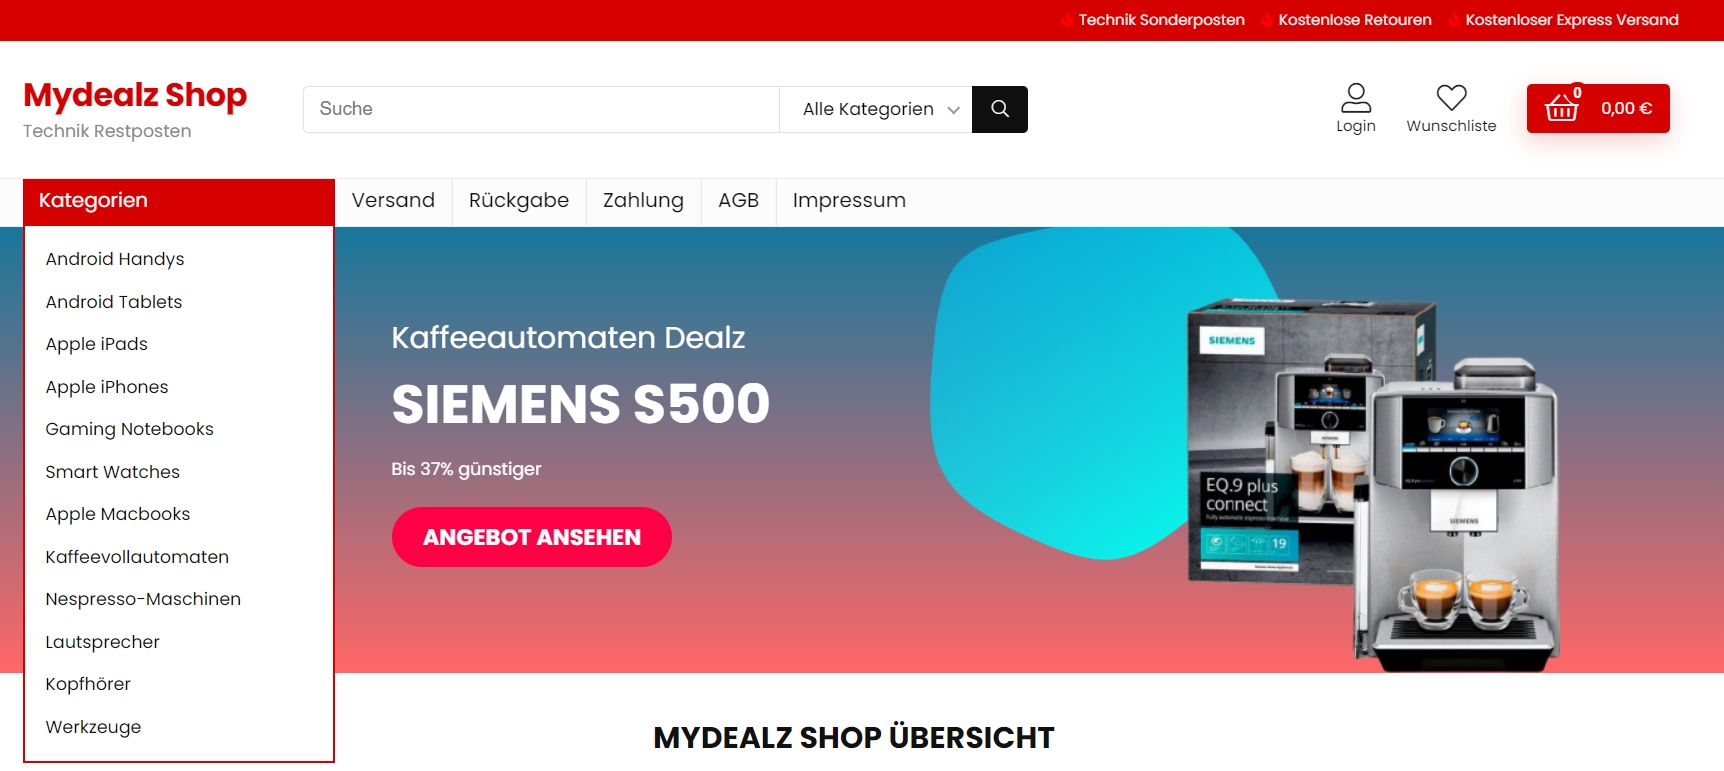Viewport: 1724px width, 771px height.
Task: Open the Gaming Notebooks category
Action: pyautogui.click(x=130, y=429)
